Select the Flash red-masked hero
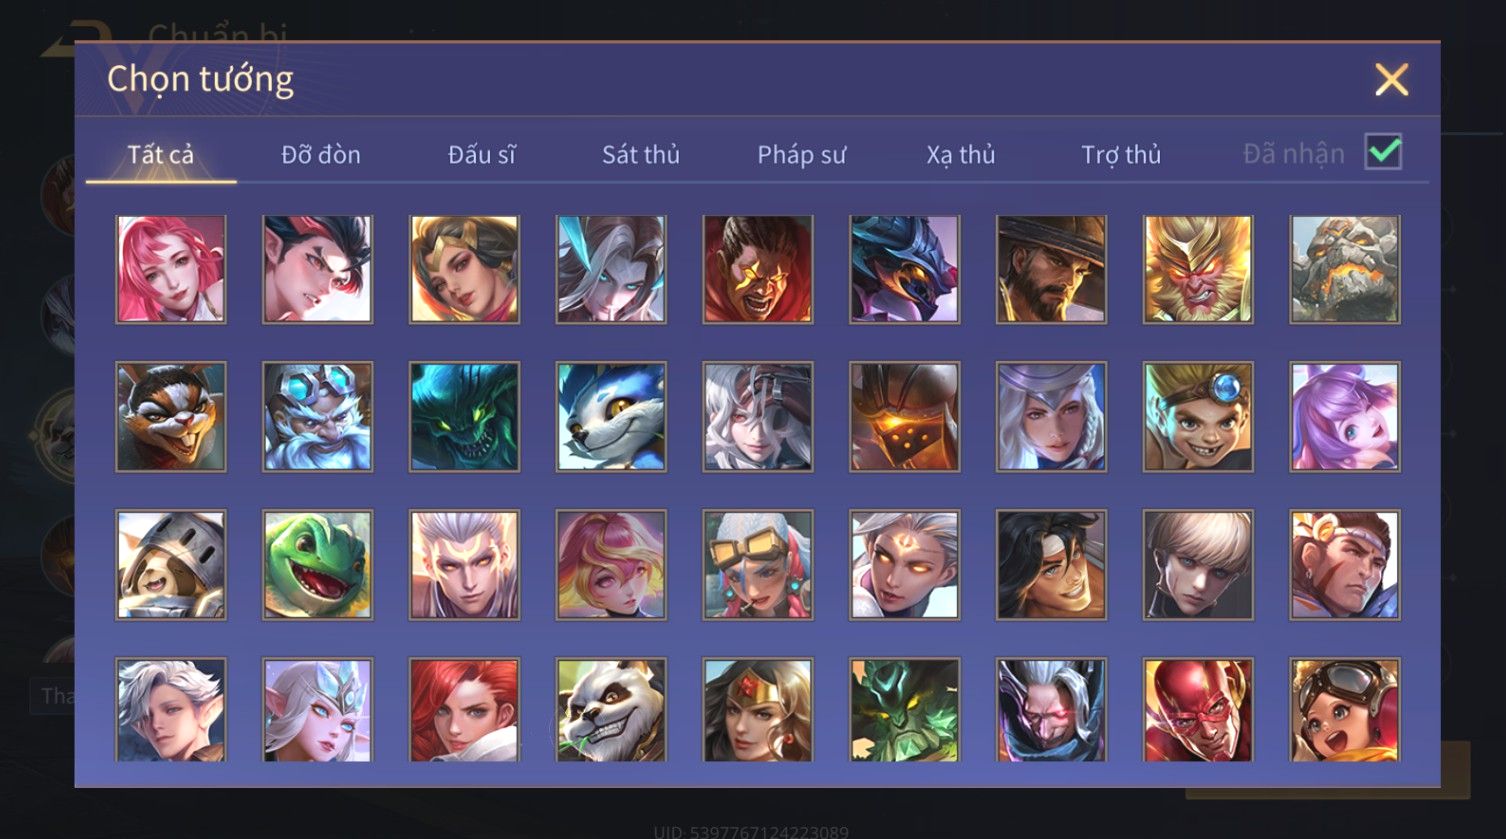 (x=1198, y=710)
